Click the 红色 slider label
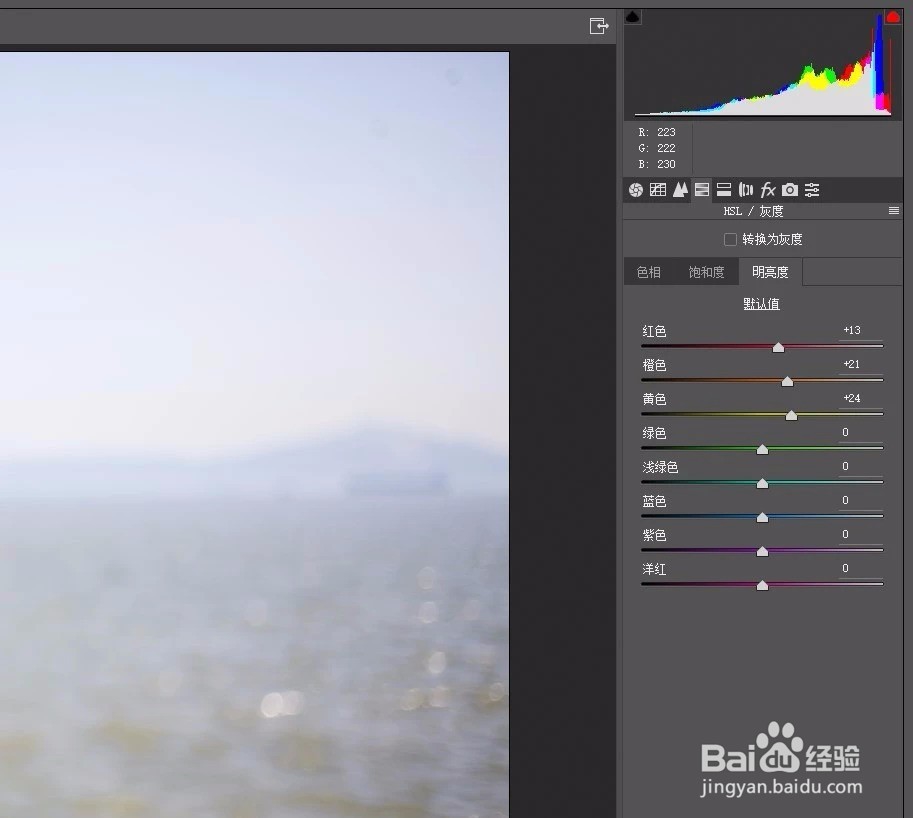Image resolution: width=913 pixels, height=818 pixels. 654,331
